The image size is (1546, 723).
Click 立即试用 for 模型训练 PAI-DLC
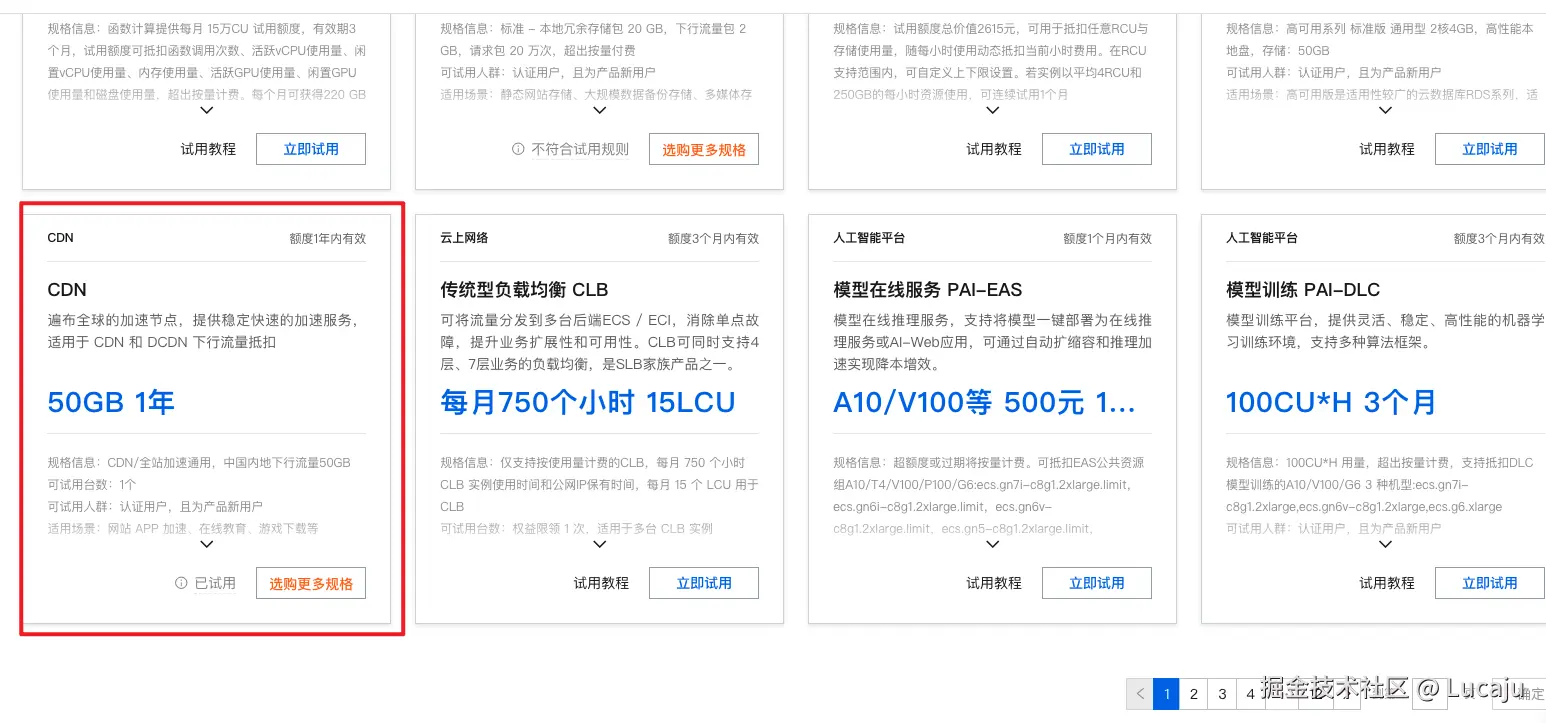pyautogui.click(x=1490, y=583)
